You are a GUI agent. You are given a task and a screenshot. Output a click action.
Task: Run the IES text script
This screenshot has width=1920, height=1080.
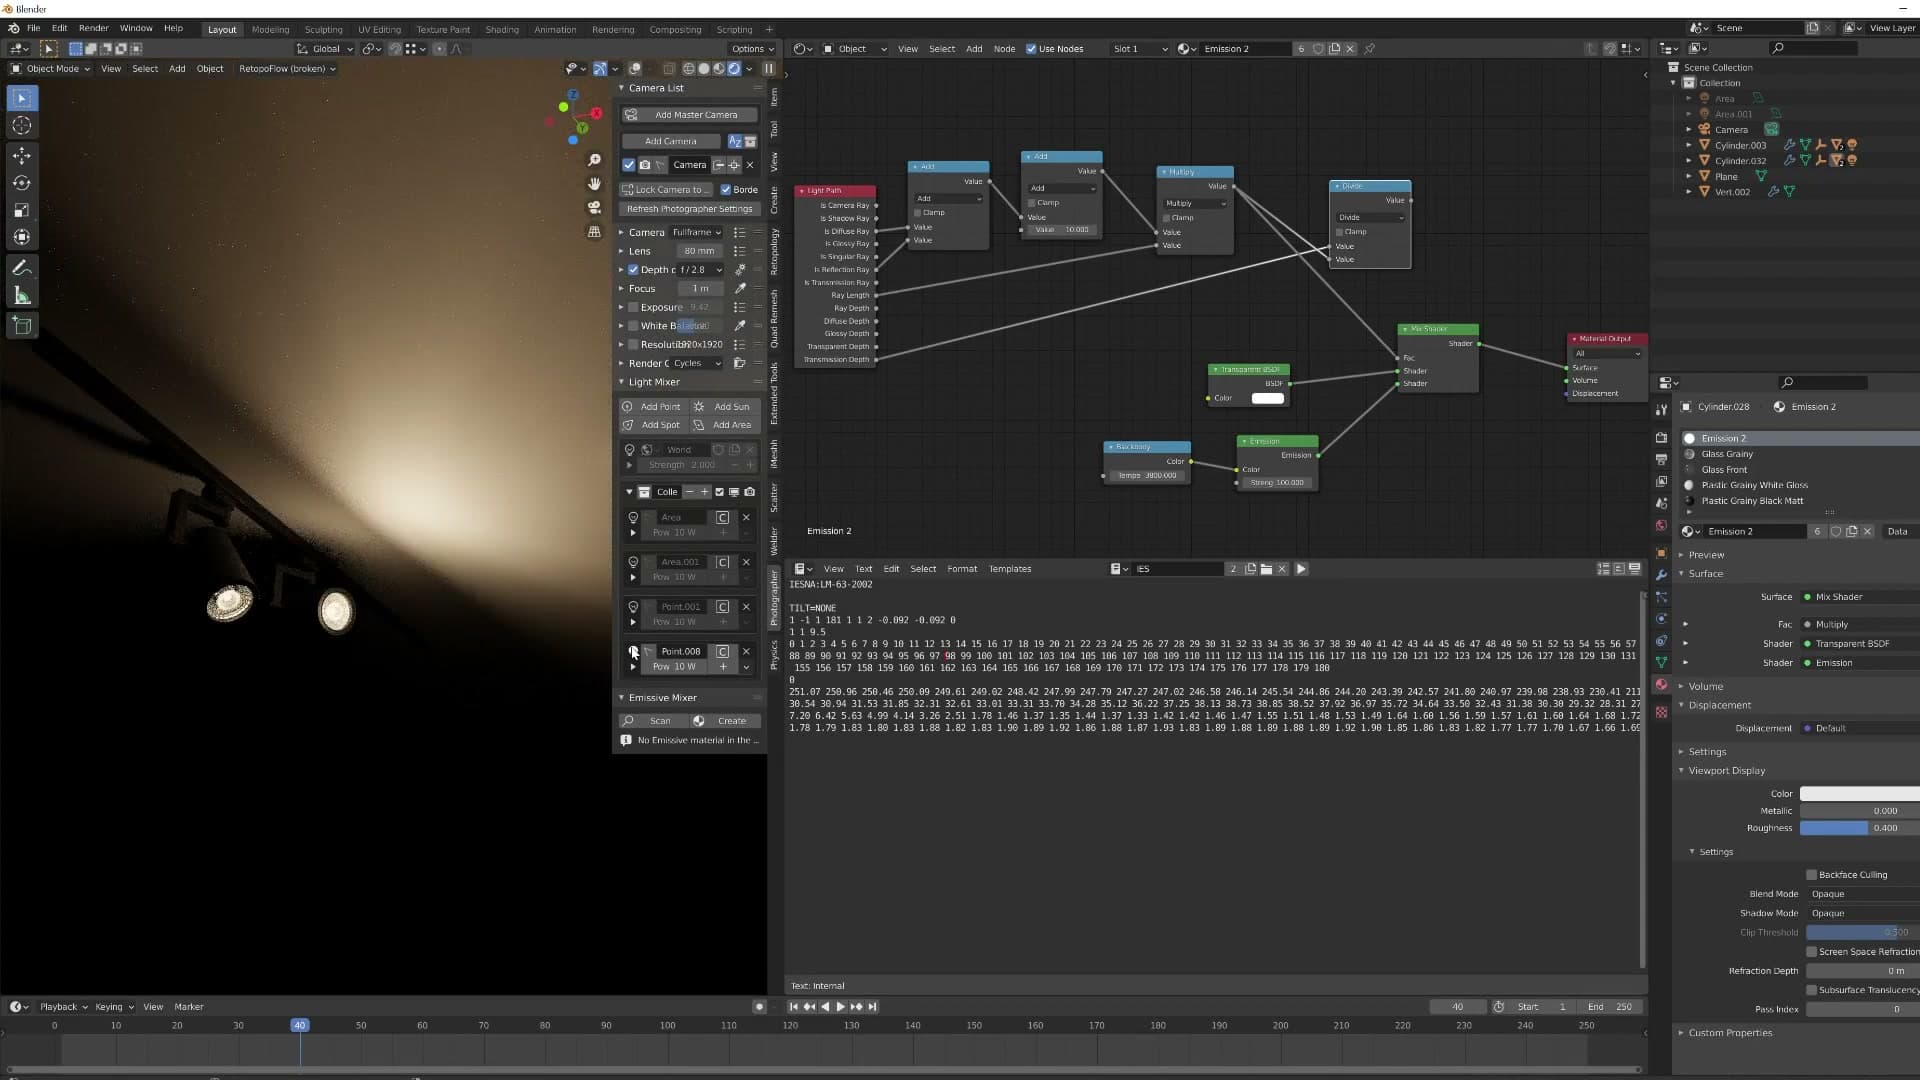[1301, 569]
